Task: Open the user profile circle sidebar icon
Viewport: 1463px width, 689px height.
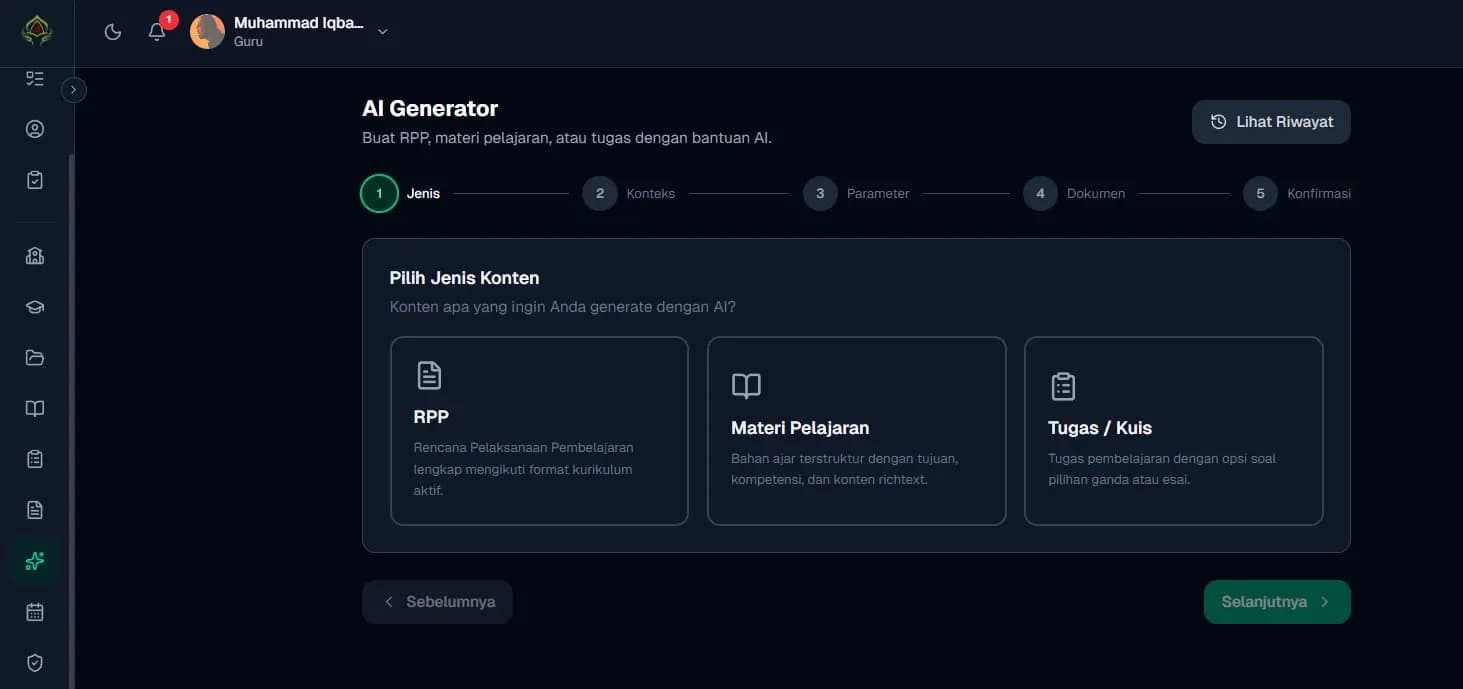Action: click(x=35, y=129)
